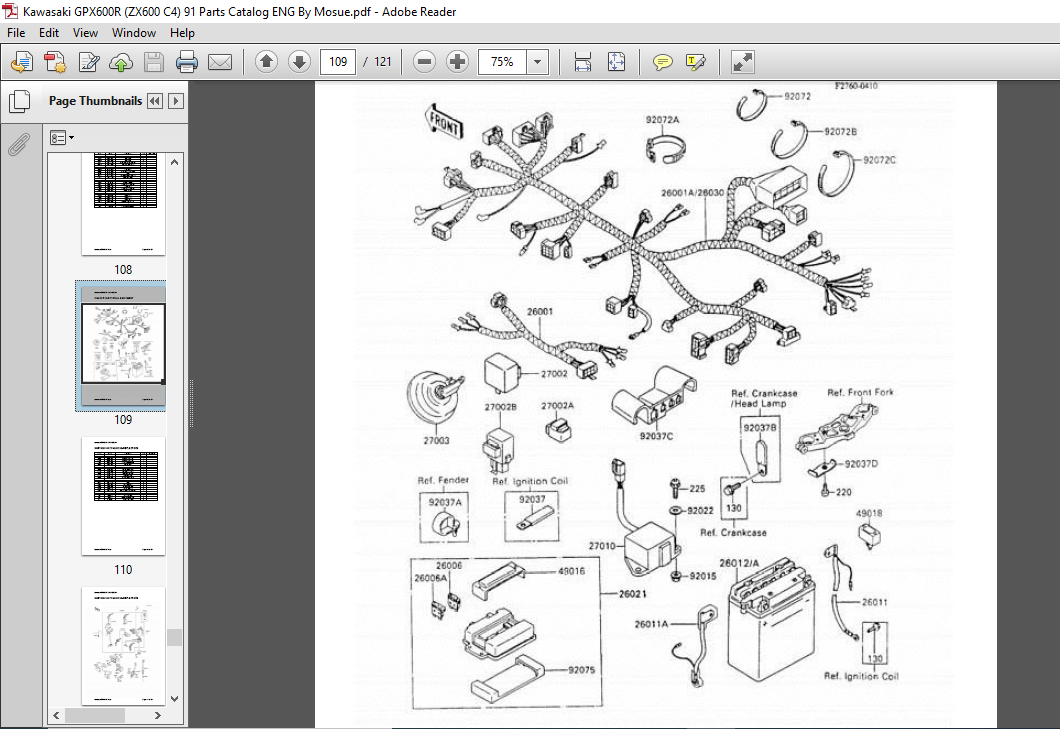Click part label 26012/A battery
The height and width of the screenshot is (729, 1060).
[x=739, y=563]
